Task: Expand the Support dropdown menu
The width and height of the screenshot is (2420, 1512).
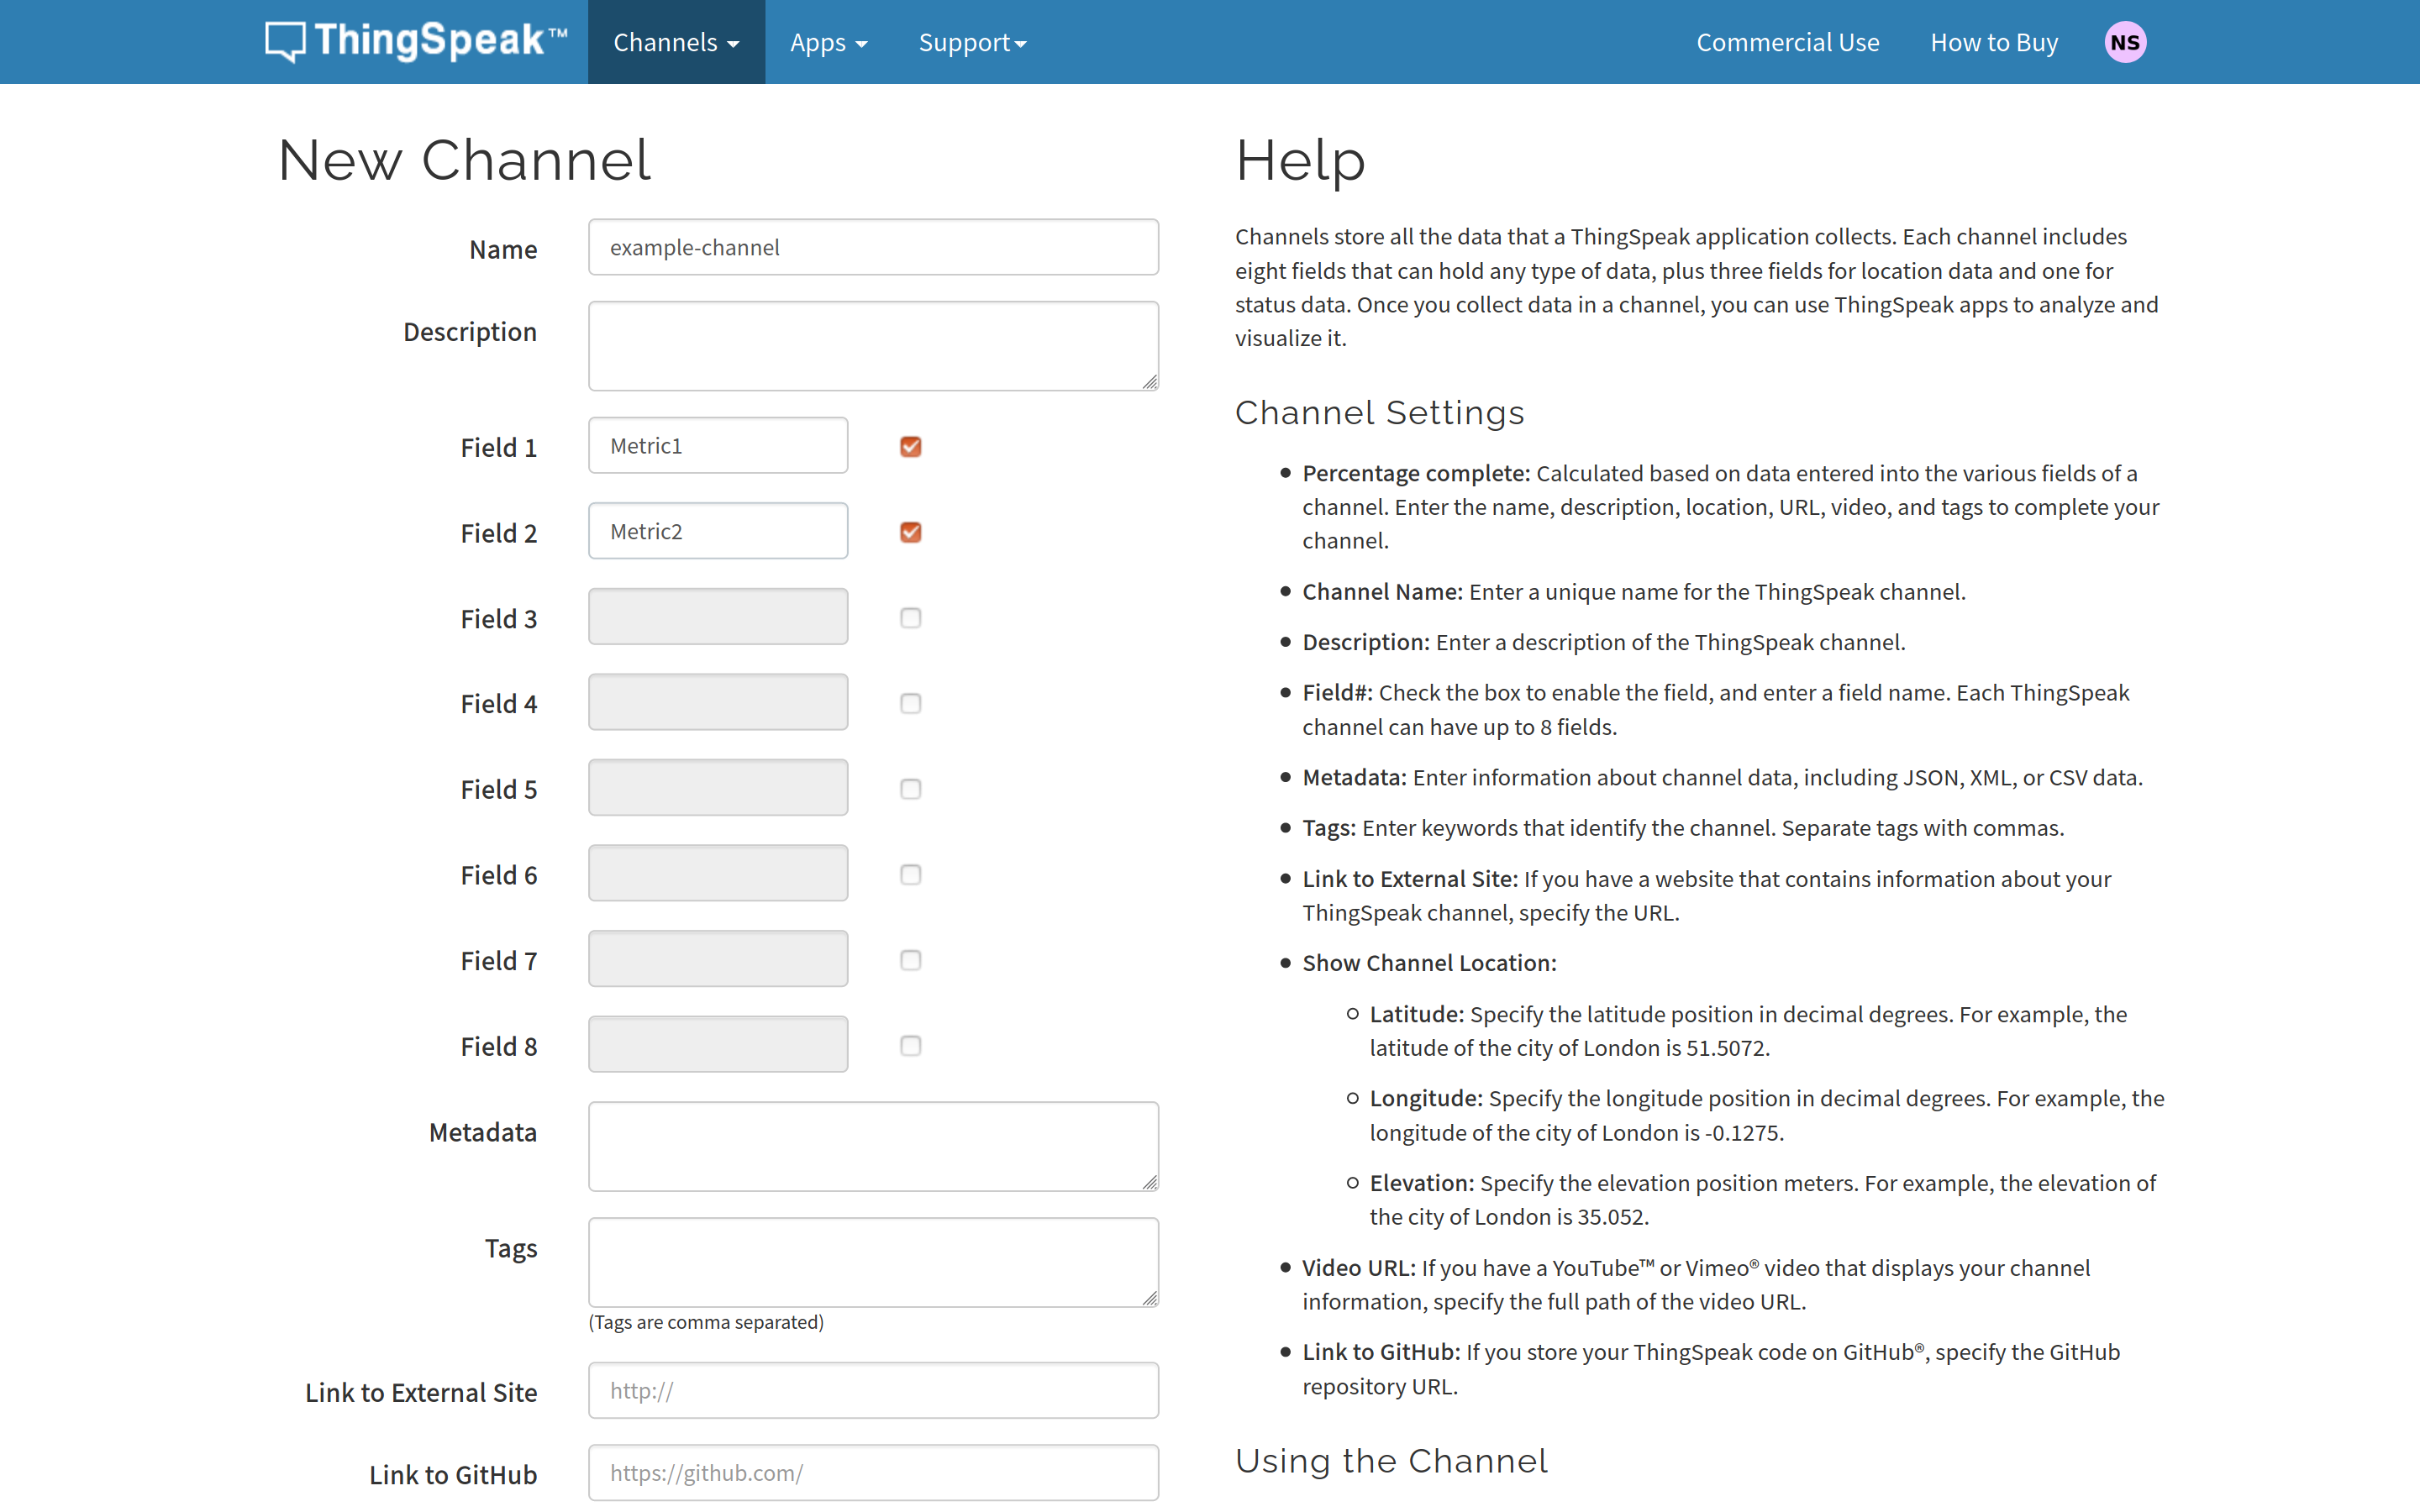Action: click(972, 42)
